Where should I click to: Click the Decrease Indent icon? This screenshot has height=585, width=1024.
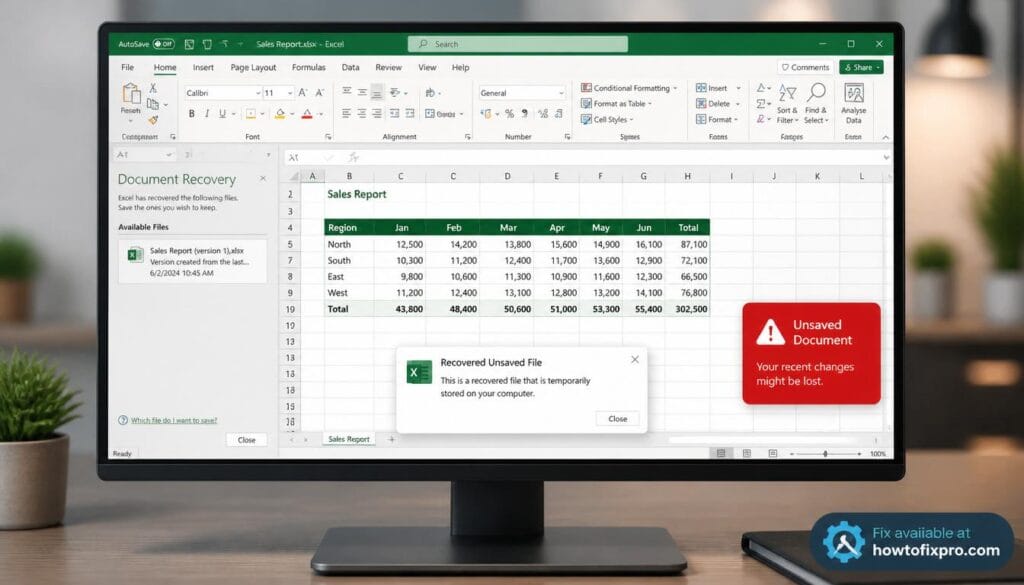tap(394, 114)
